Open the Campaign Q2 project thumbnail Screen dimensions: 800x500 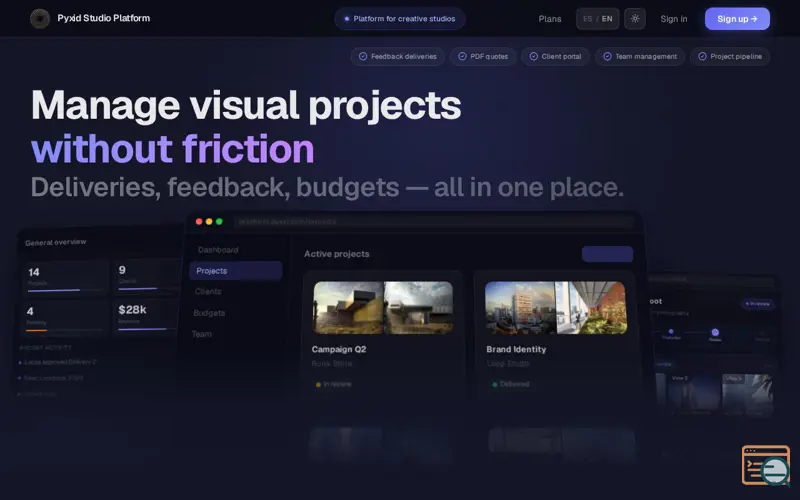click(383, 308)
